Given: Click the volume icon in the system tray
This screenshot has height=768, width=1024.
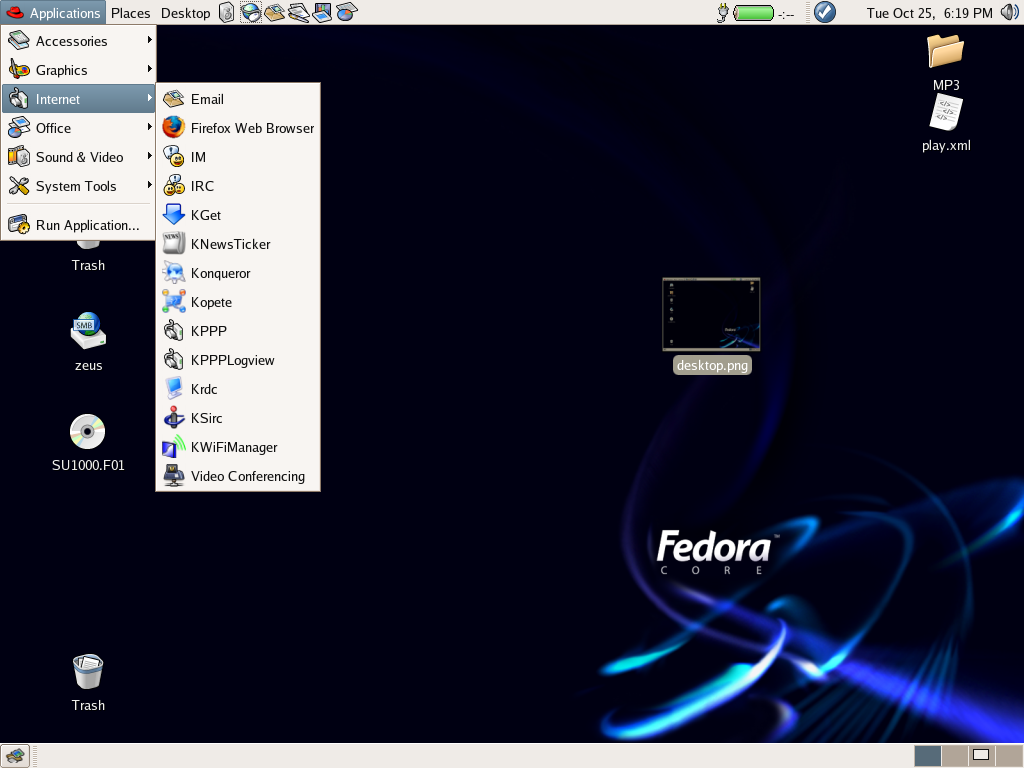Looking at the screenshot, I should pyautogui.click(x=1010, y=12).
